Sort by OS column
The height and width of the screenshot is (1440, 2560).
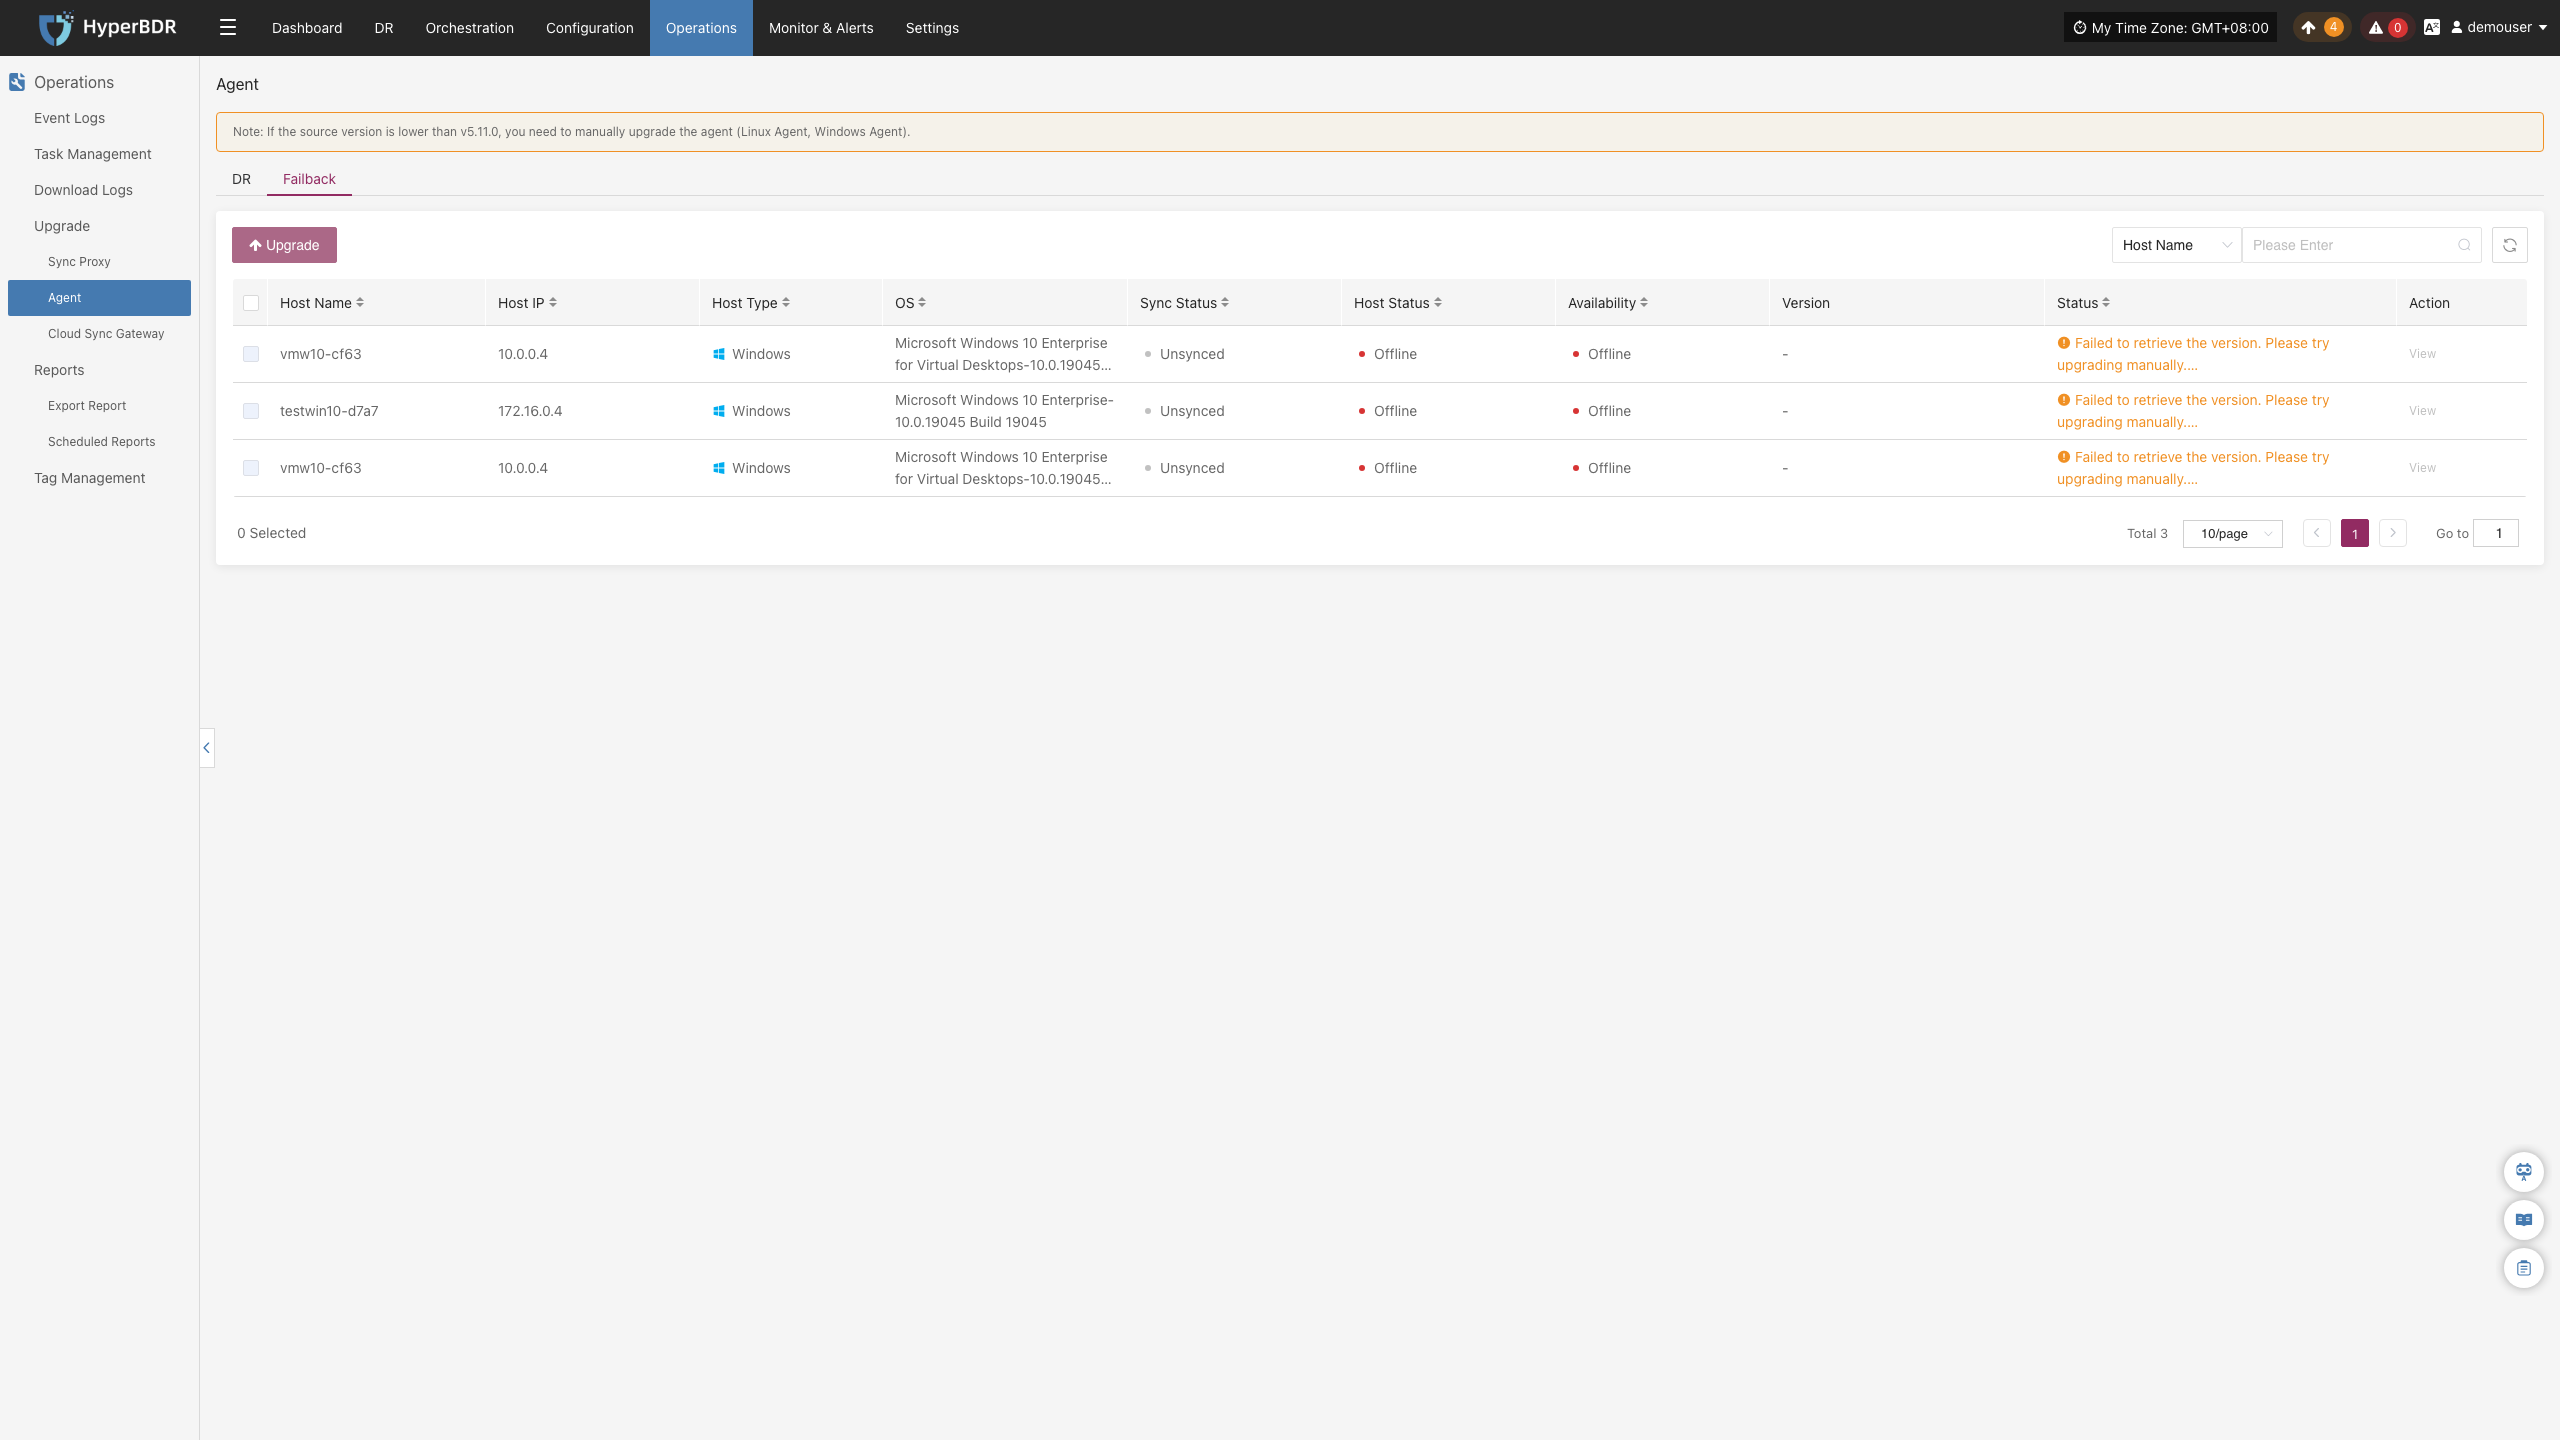pyautogui.click(x=922, y=303)
